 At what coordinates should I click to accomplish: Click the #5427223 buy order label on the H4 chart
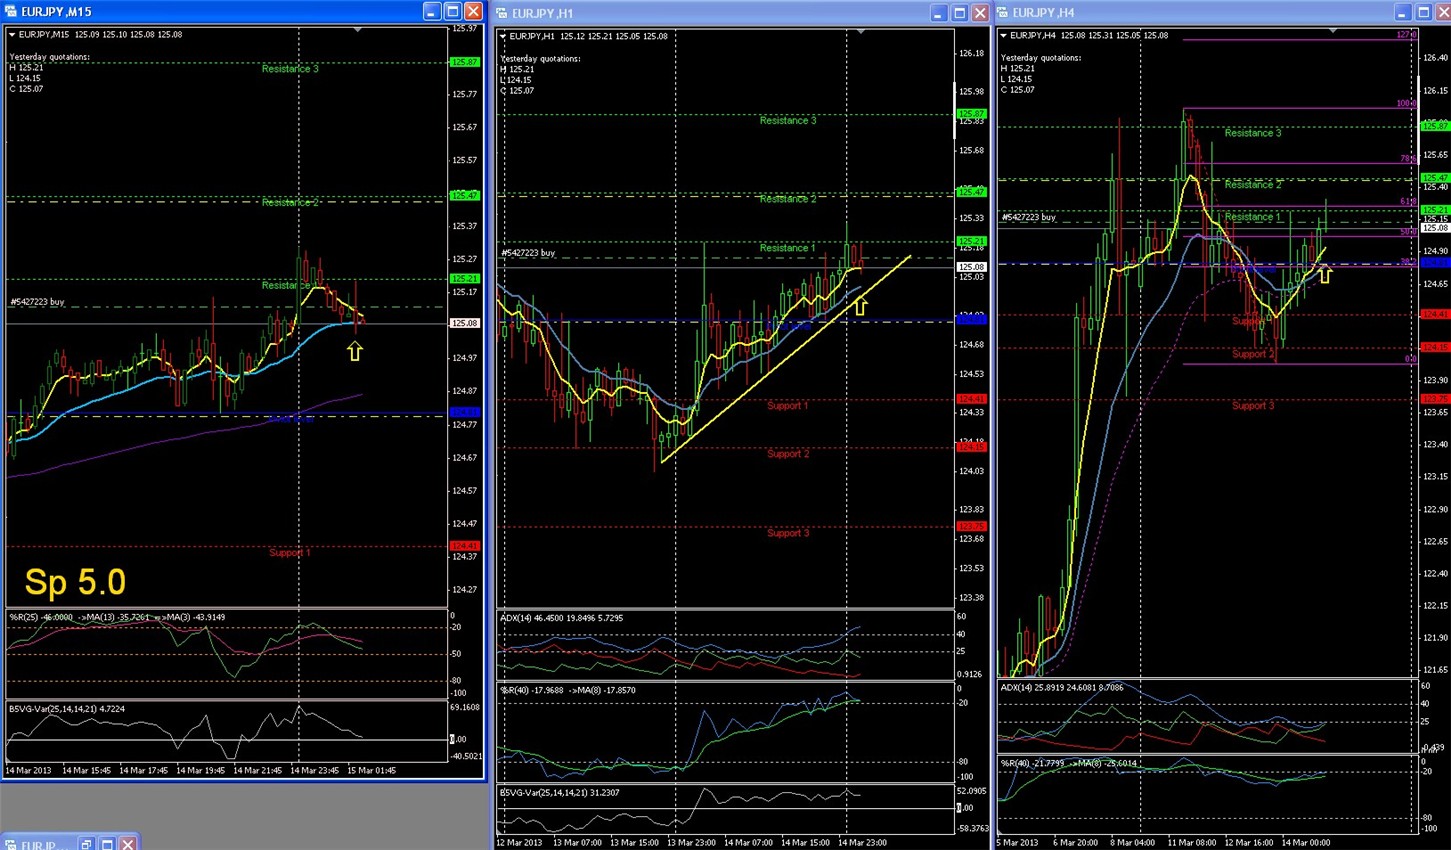coord(1029,217)
